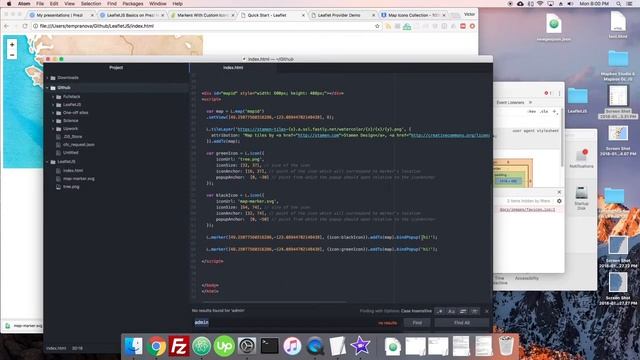Click the Find button in Atom
This screenshot has width=640, height=360.
417,323
